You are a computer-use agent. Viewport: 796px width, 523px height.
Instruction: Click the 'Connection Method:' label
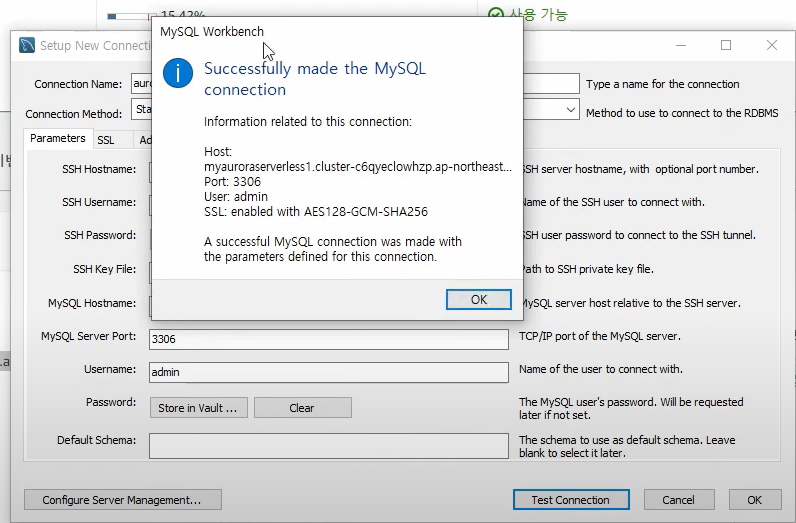(x=74, y=114)
